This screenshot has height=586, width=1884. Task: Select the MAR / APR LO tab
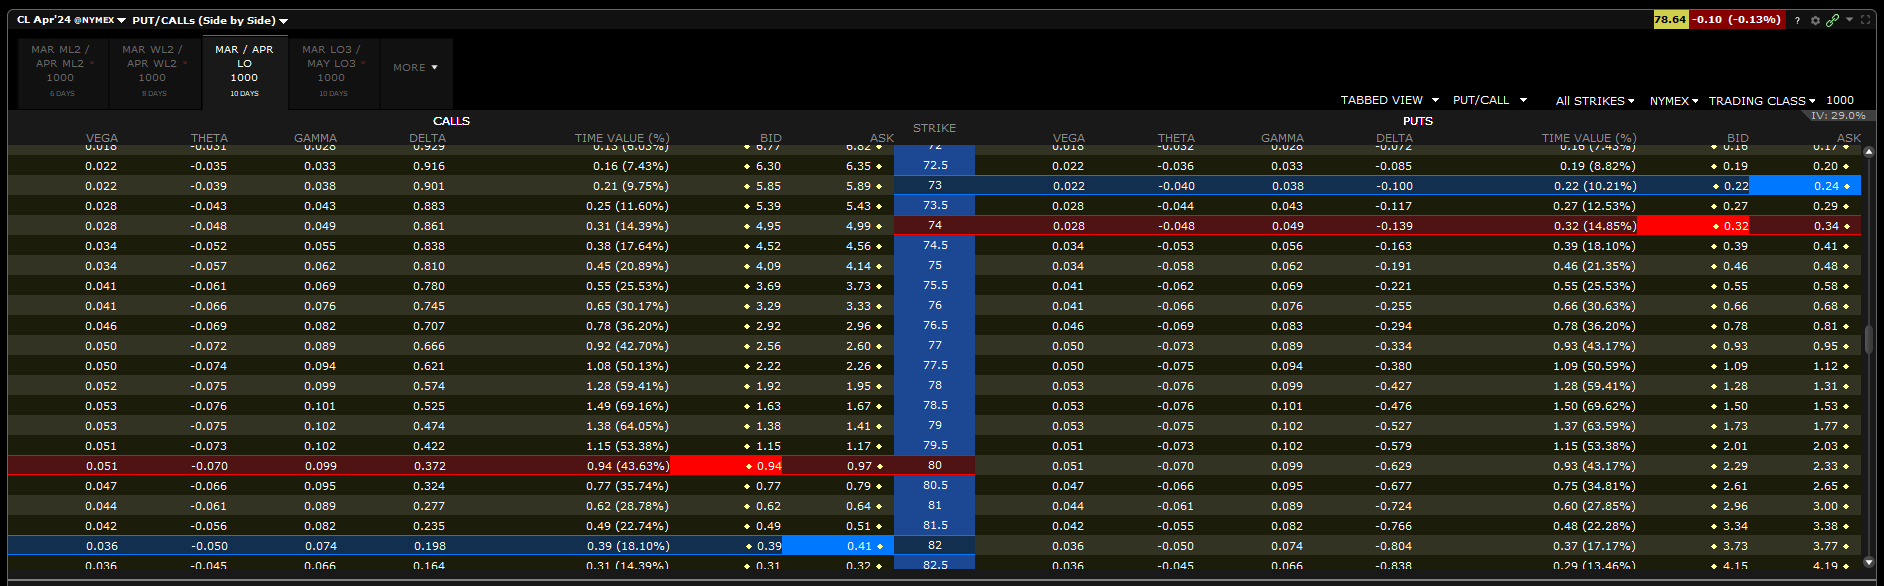click(x=244, y=72)
